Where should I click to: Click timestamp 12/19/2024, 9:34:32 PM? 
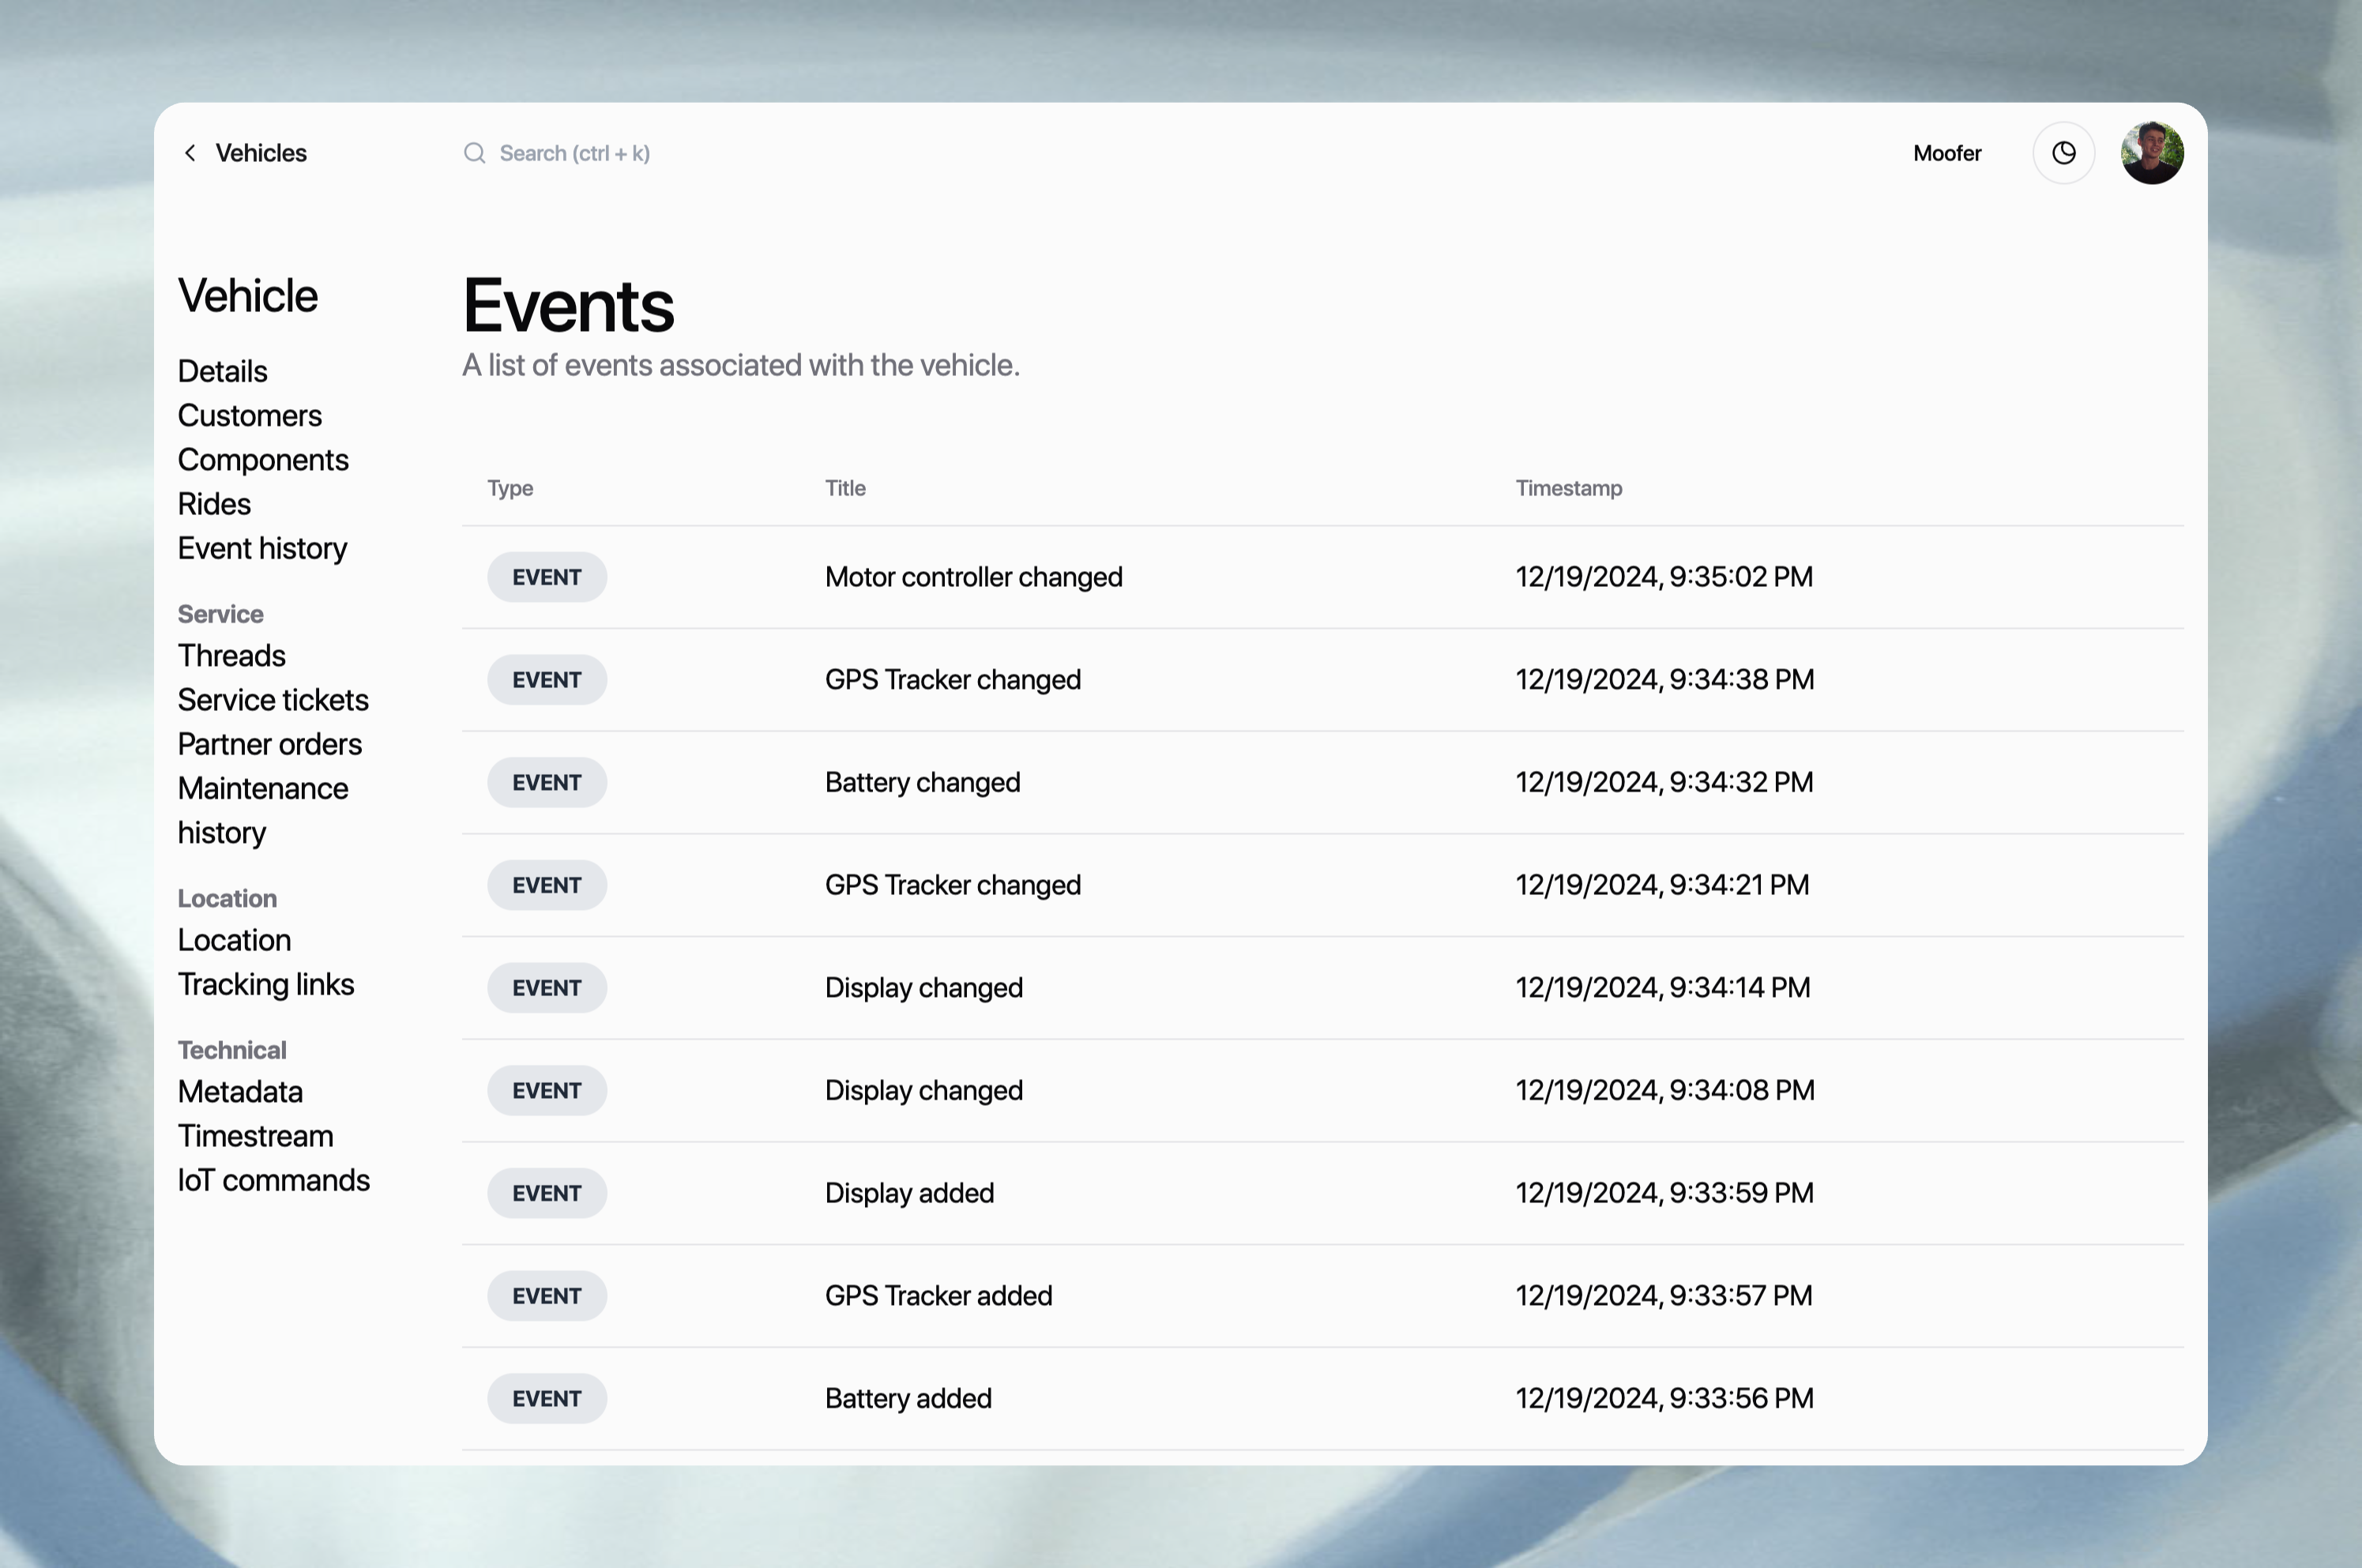point(1664,782)
